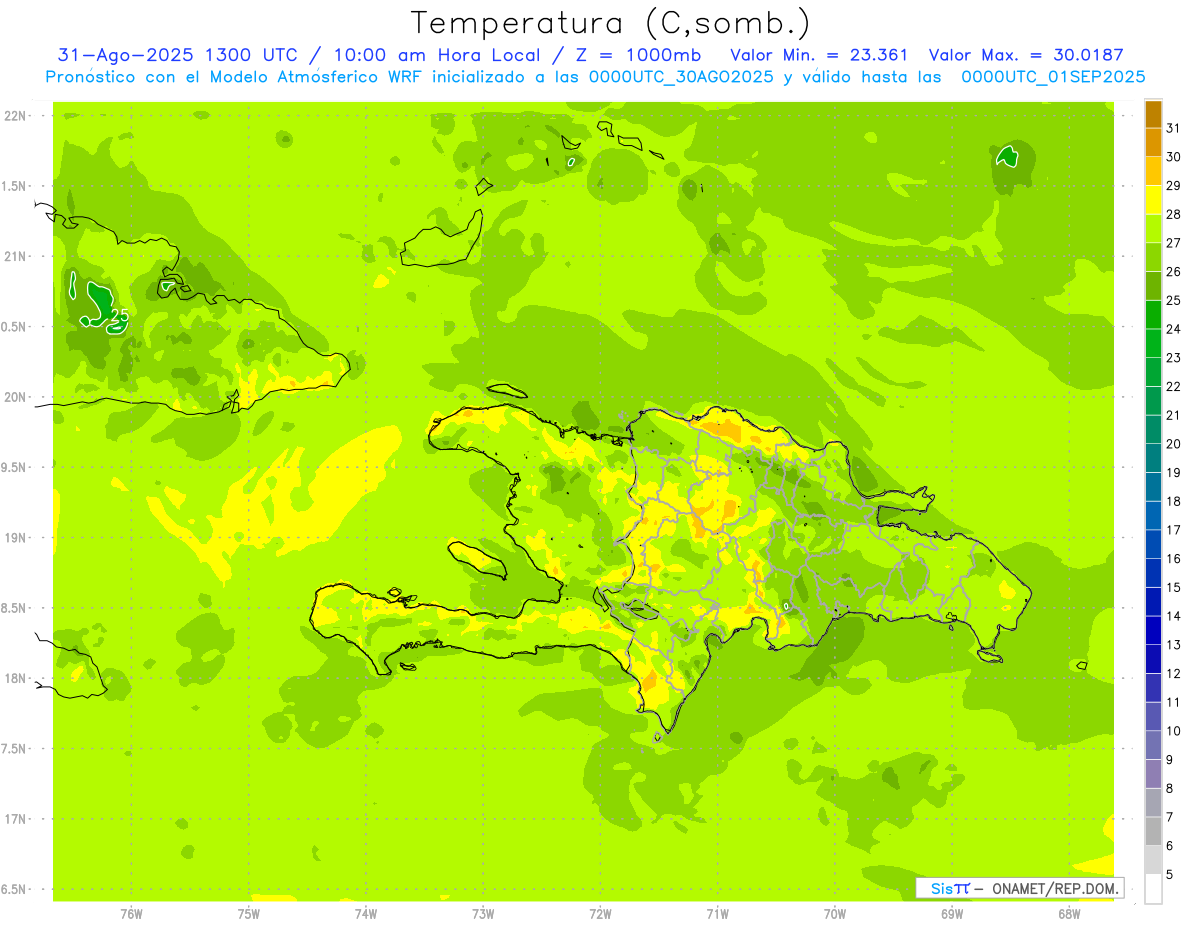
Task: Click the 'ONAMET/REP.DOM.' credit label
Action: [x=1056, y=888]
